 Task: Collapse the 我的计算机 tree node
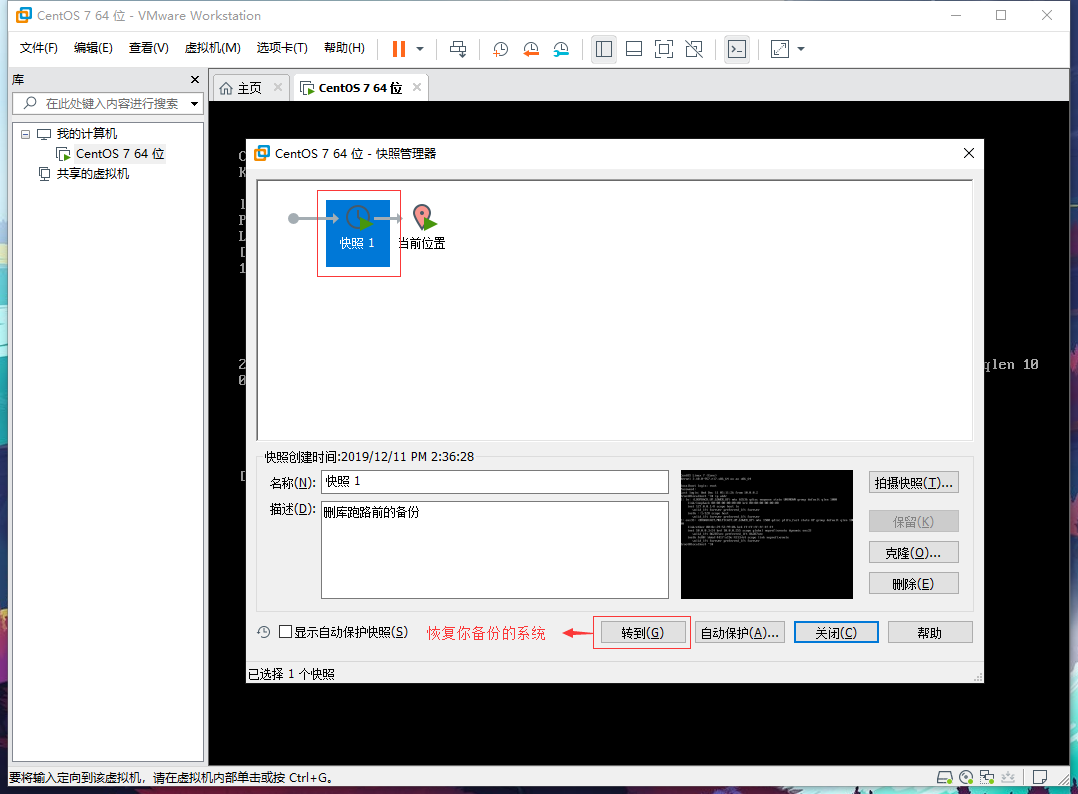[25, 134]
